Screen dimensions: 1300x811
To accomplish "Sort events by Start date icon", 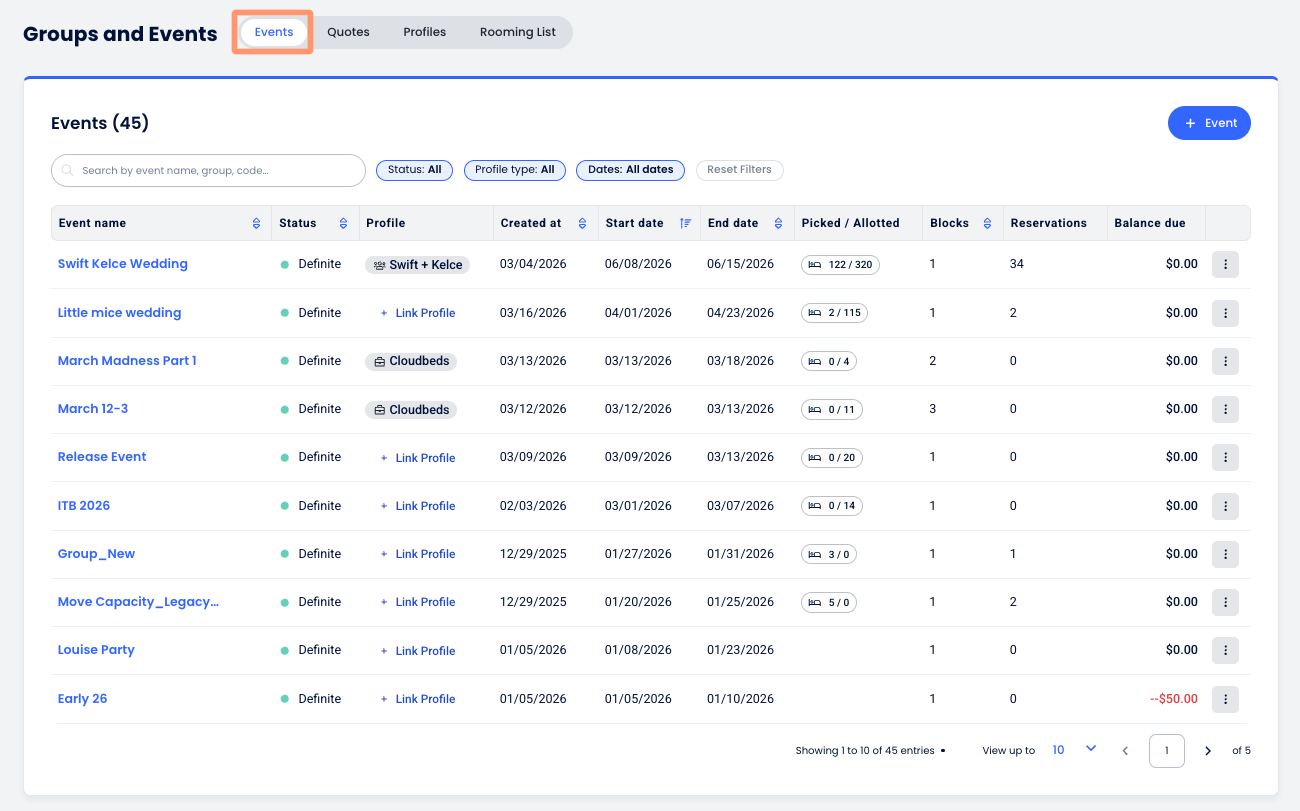I will (685, 224).
